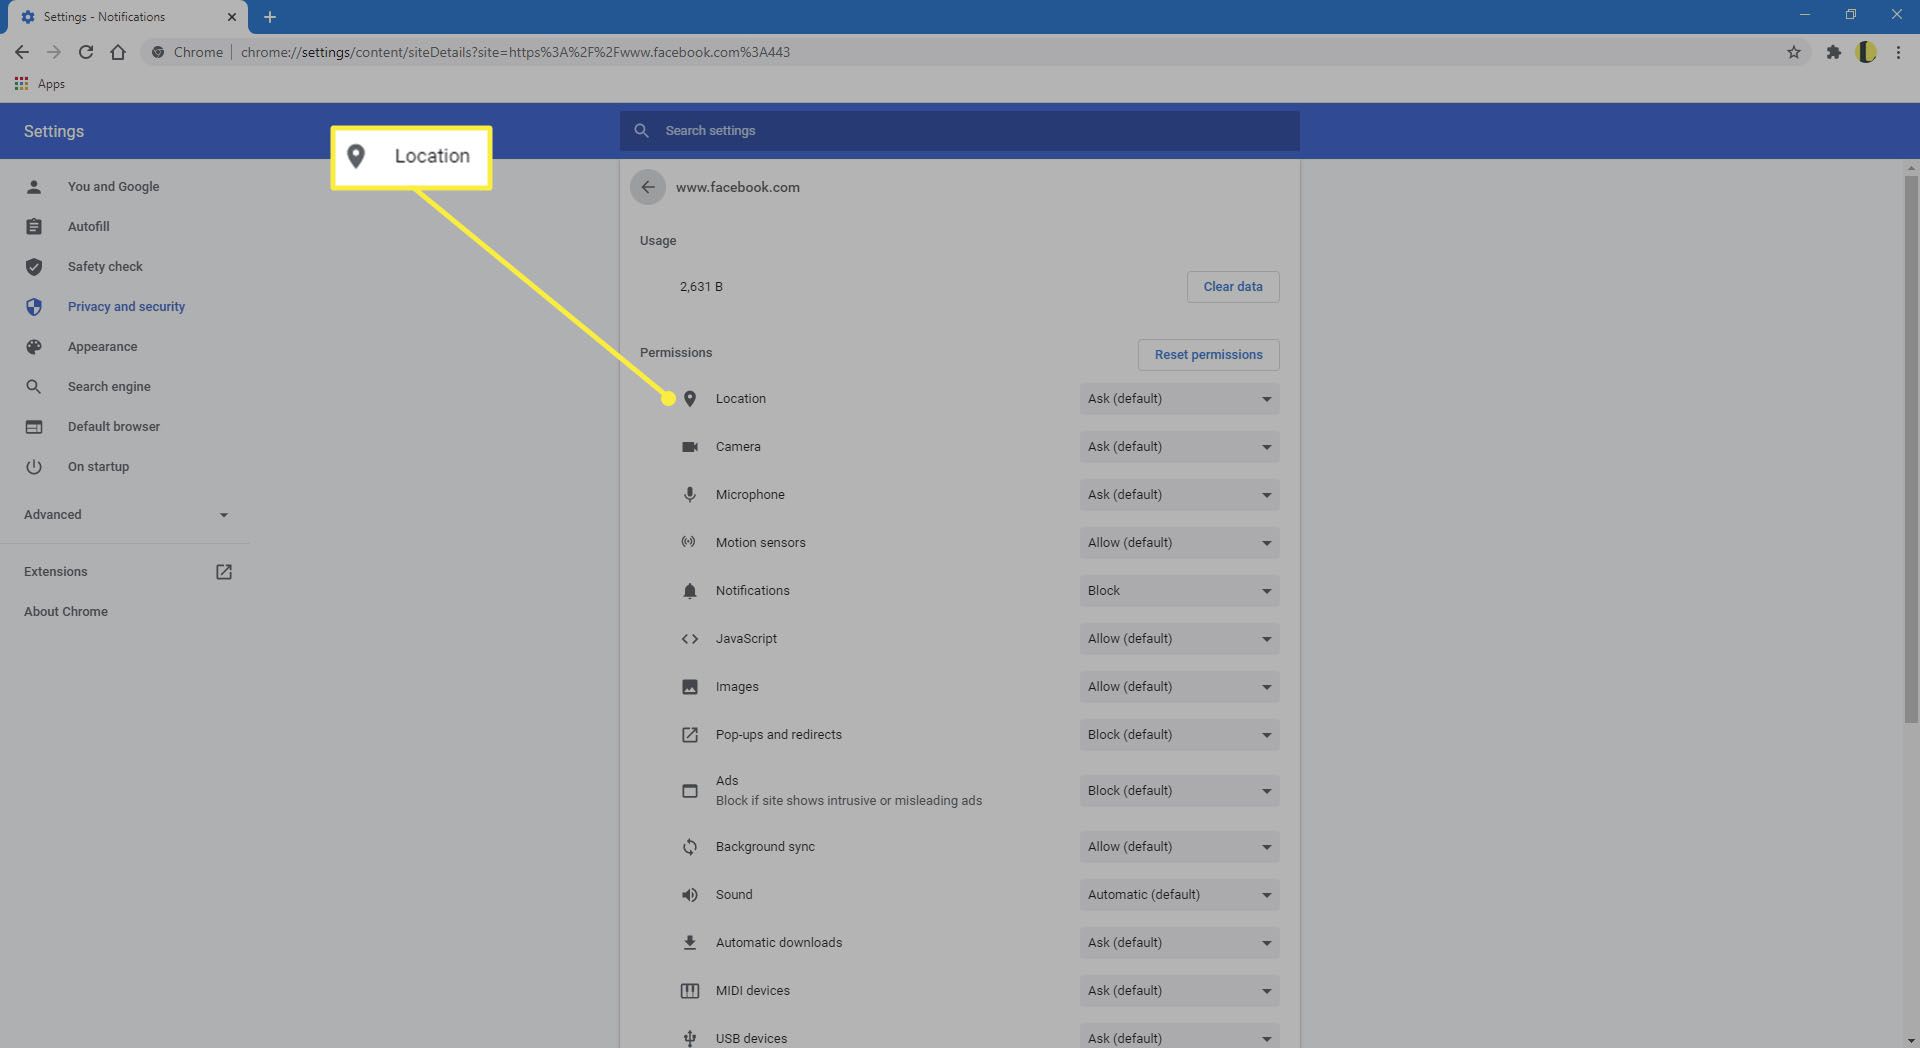Click the Camera icon in permissions

[690, 447]
